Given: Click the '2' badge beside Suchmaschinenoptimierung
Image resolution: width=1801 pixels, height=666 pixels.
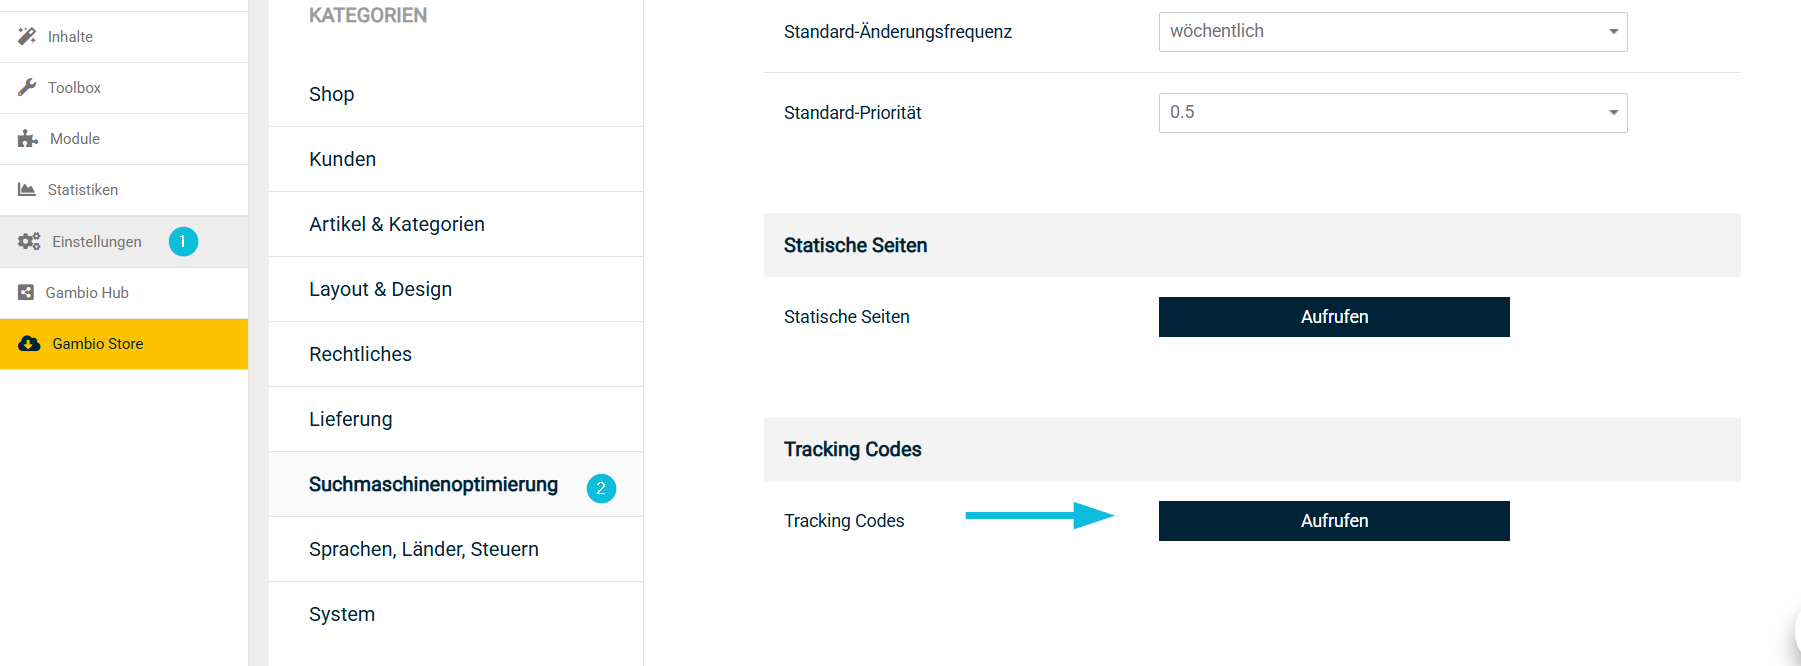Looking at the screenshot, I should pos(600,489).
